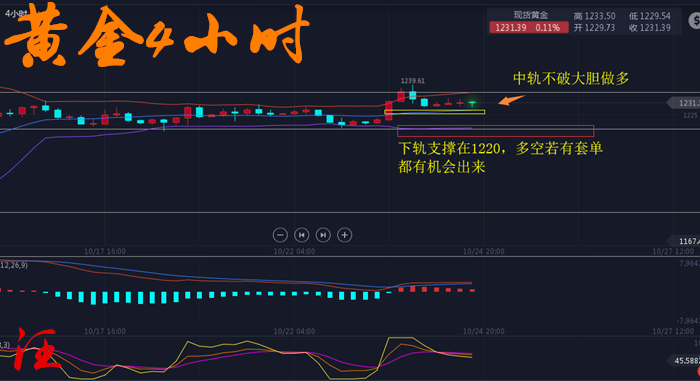Select the red 1231.39 0.11% price badge
Image resolution: width=700 pixels, height=381 pixels.
pyautogui.click(x=529, y=28)
